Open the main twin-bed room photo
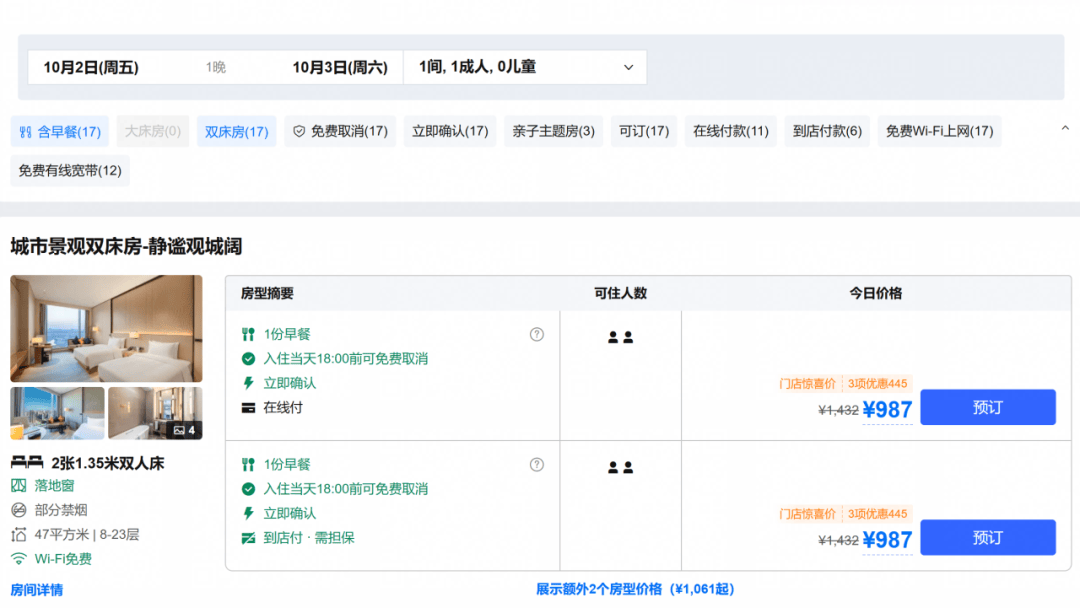Screen dimensions: 1080x608 [x=106, y=328]
